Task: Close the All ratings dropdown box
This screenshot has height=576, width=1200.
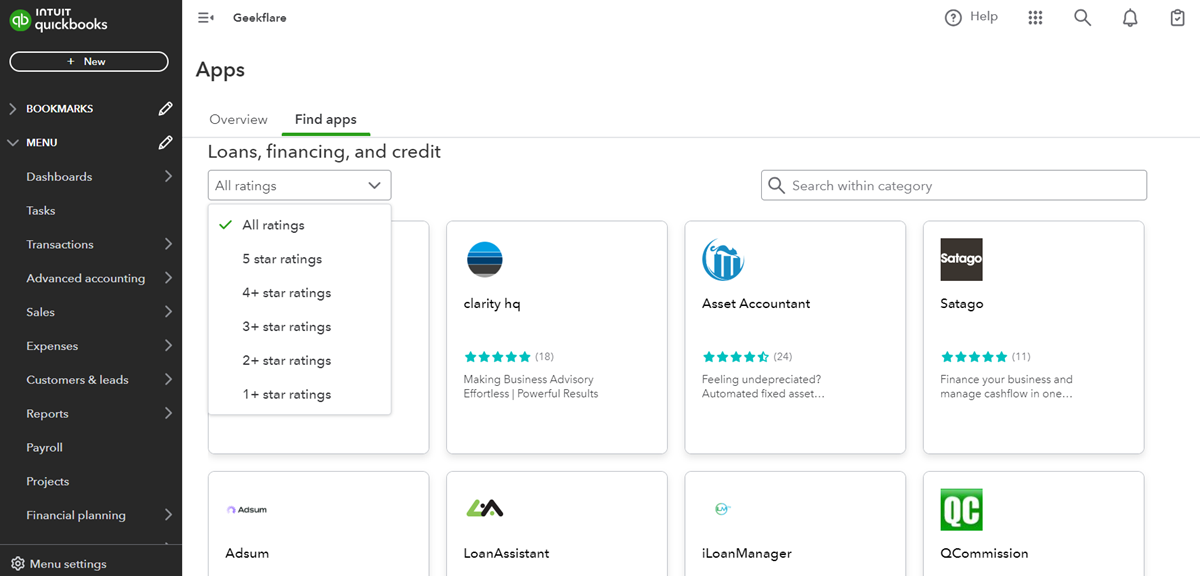Action: [x=299, y=185]
